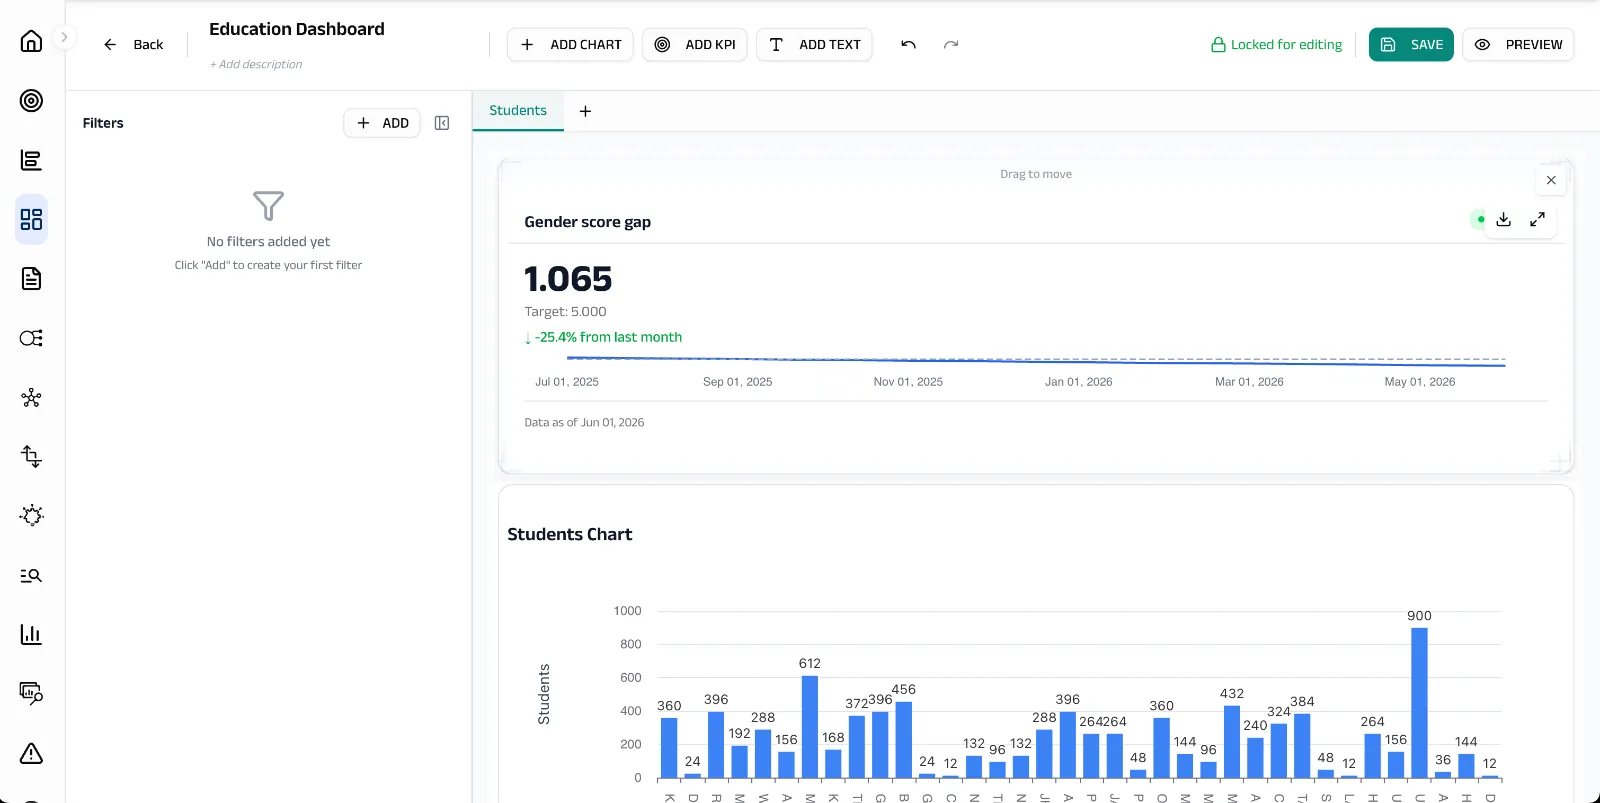This screenshot has width=1600, height=803.
Task: Open the document reports sidebar icon
Action: [31, 278]
